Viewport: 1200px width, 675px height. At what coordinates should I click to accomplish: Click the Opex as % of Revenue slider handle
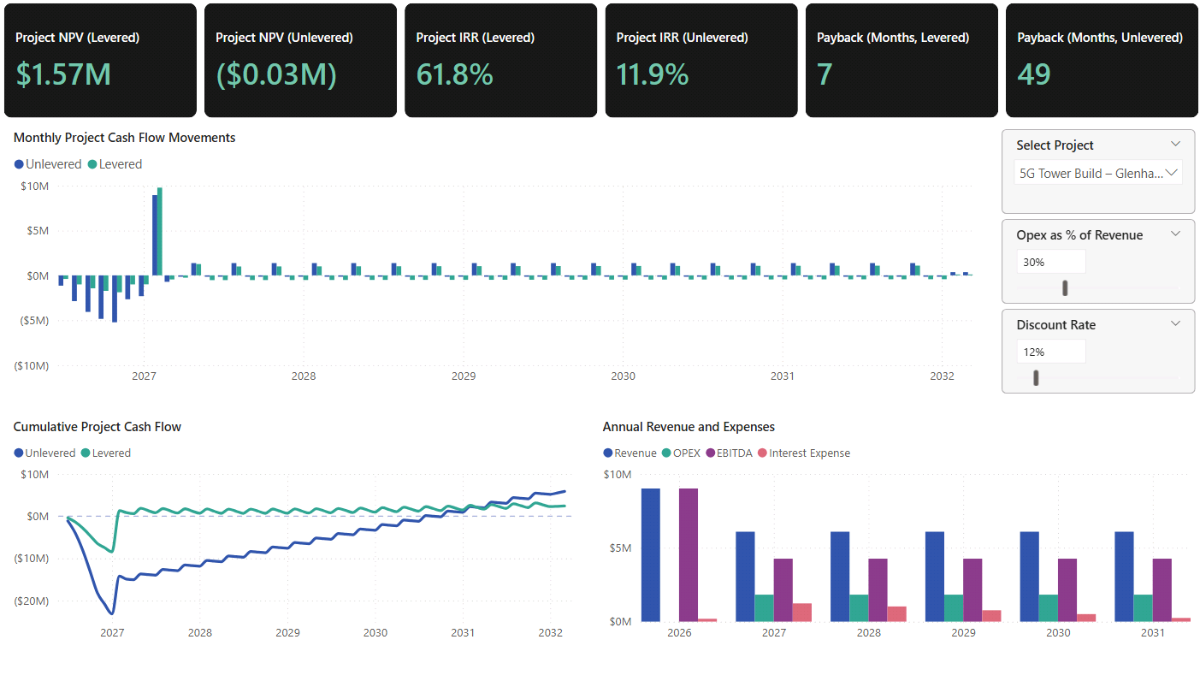1065,288
